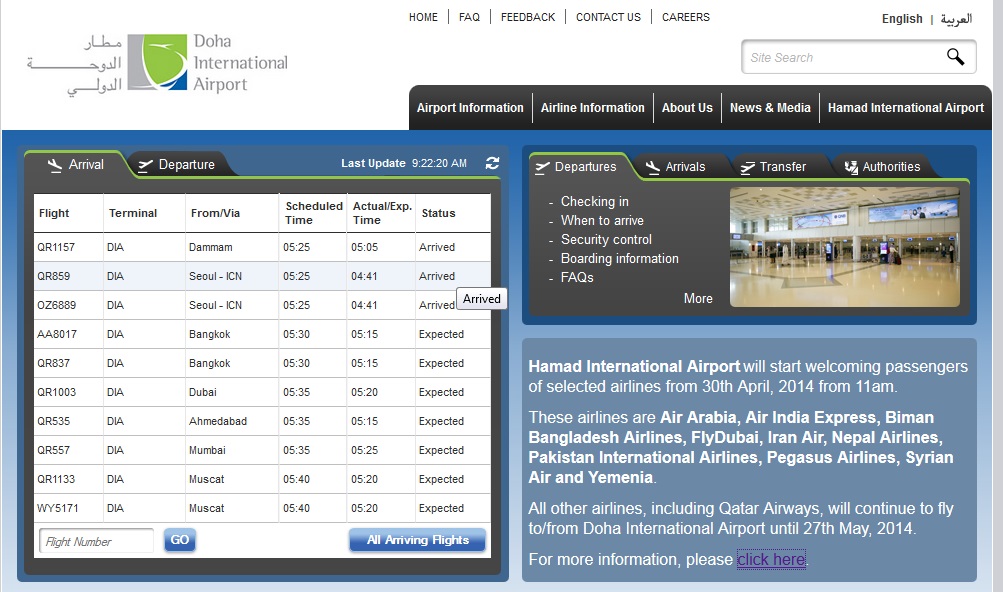Image resolution: width=1003 pixels, height=592 pixels.
Task: Click flight number AA8017
Action: click(x=57, y=334)
